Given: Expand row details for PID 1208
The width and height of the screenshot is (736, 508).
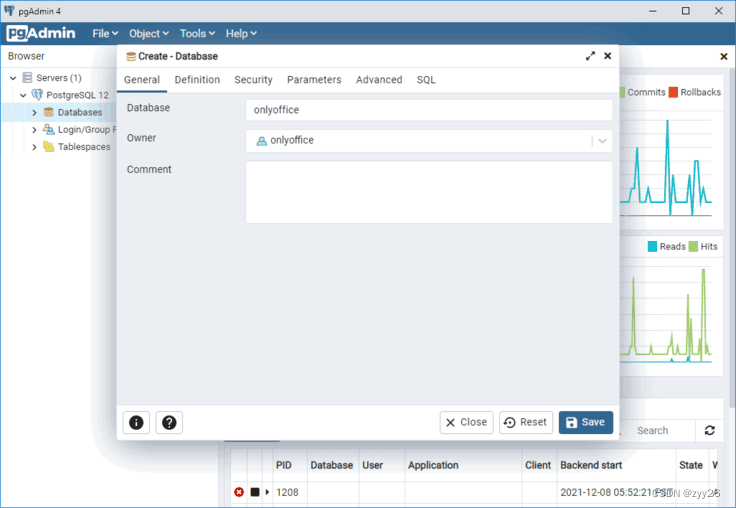Looking at the screenshot, I should pyautogui.click(x=267, y=492).
